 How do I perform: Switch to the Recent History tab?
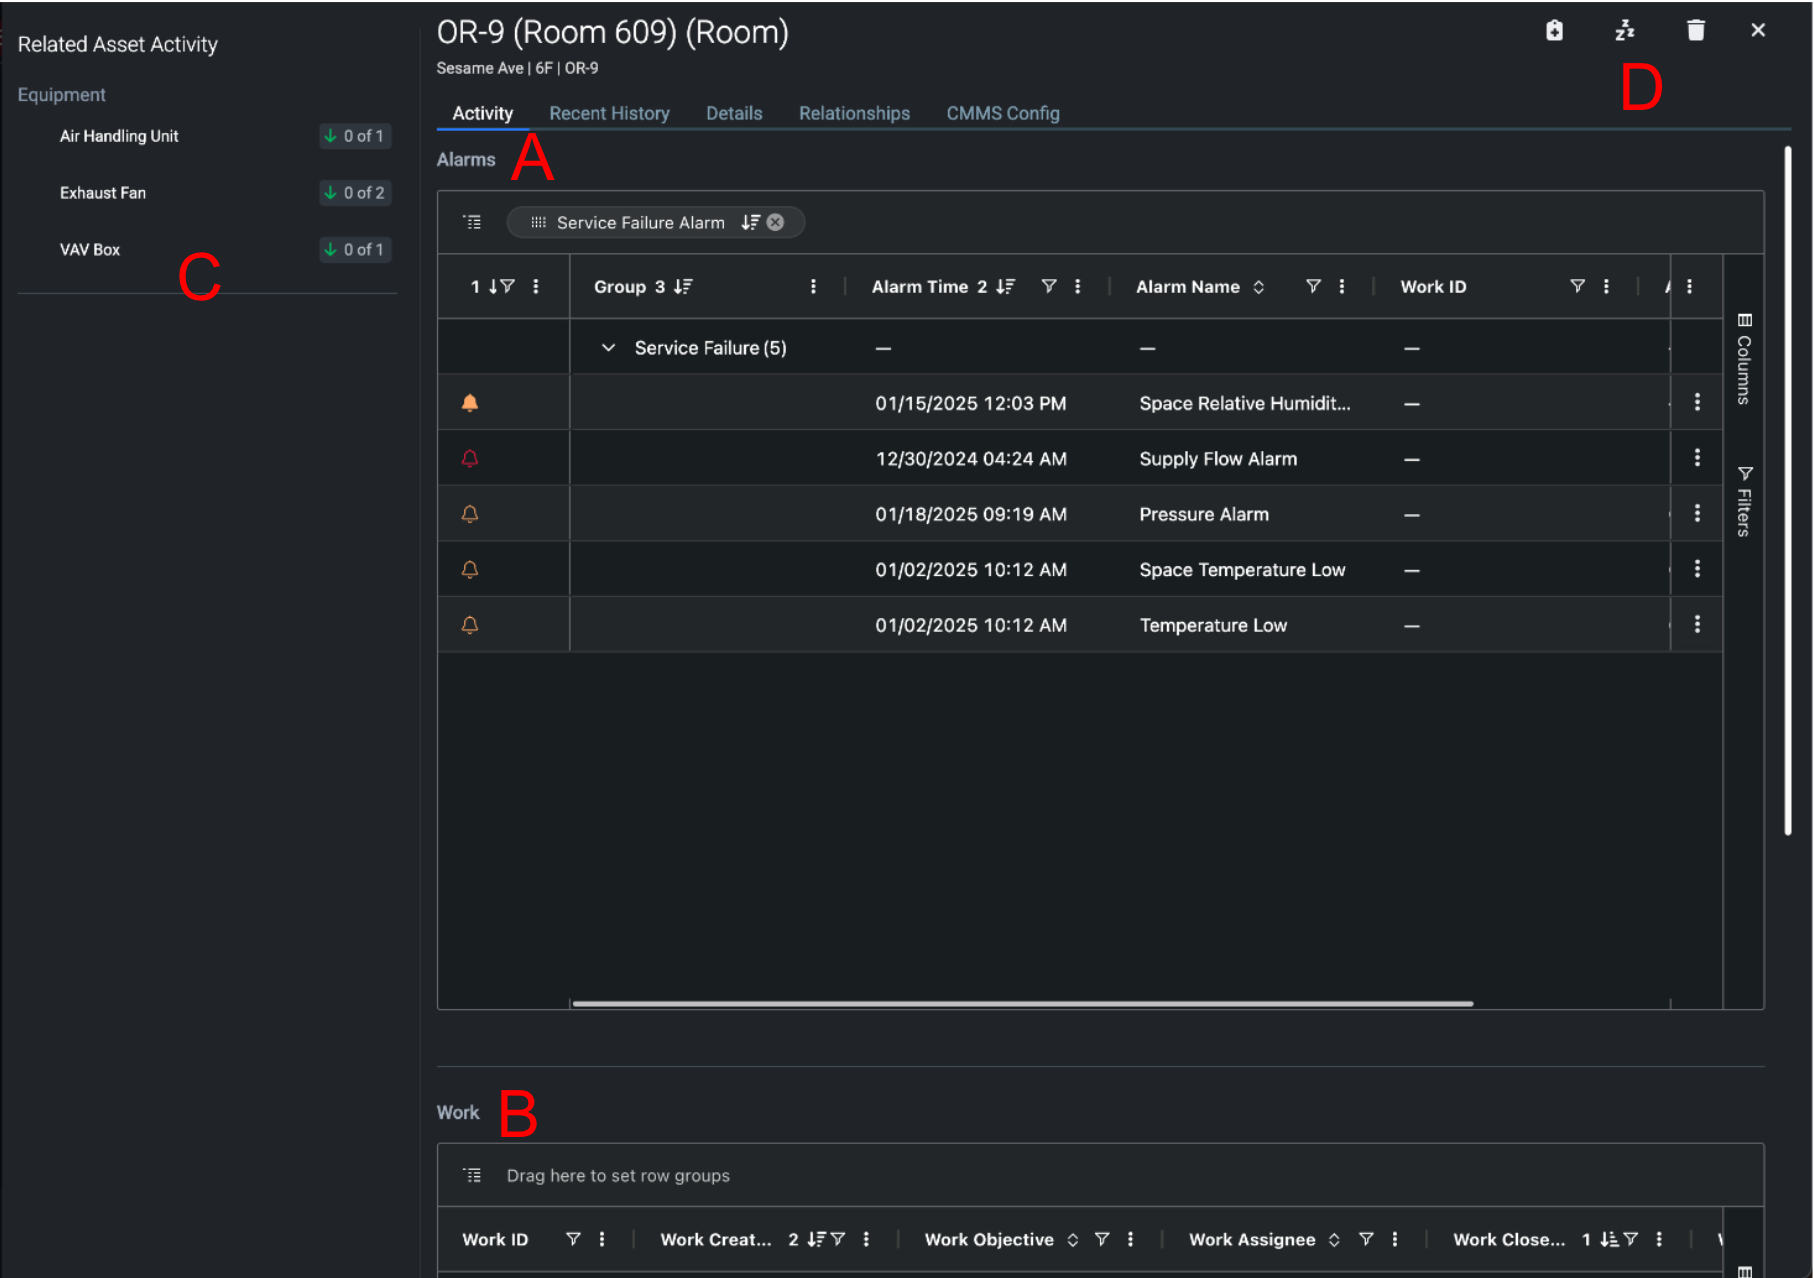tap(609, 113)
